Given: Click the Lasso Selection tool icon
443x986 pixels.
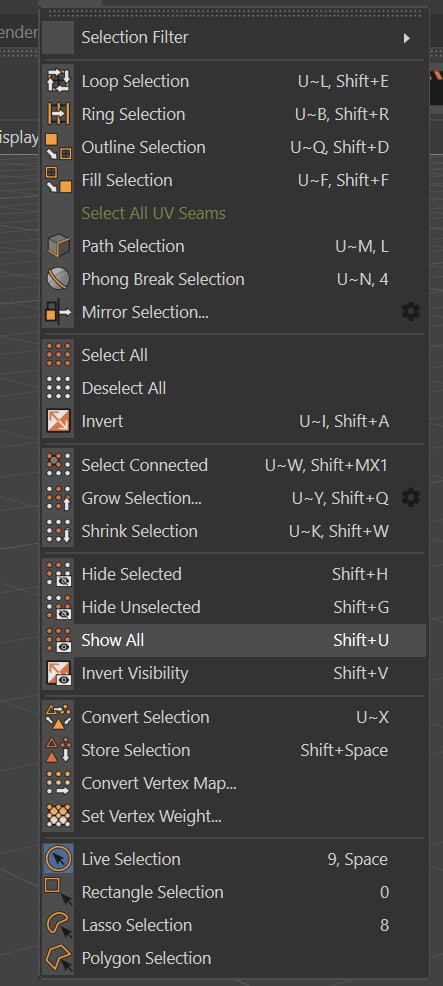Looking at the screenshot, I should (x=59, y=925).
